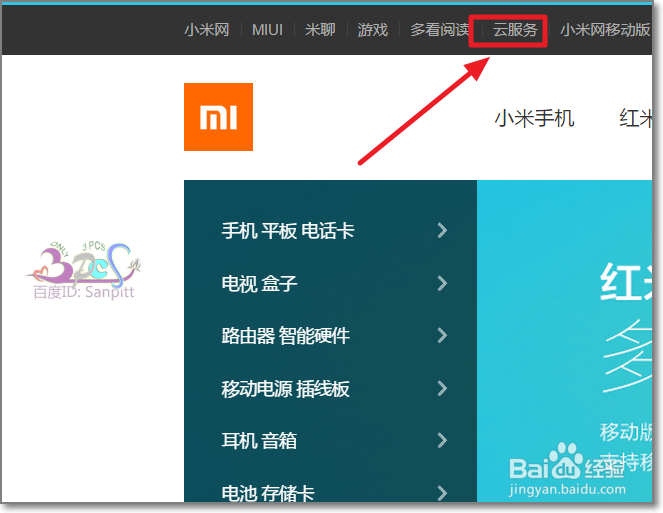This screenshot has height=513, width=663.
Task: Go to 米聊 in top bar
Action: [x=320, y=30]
